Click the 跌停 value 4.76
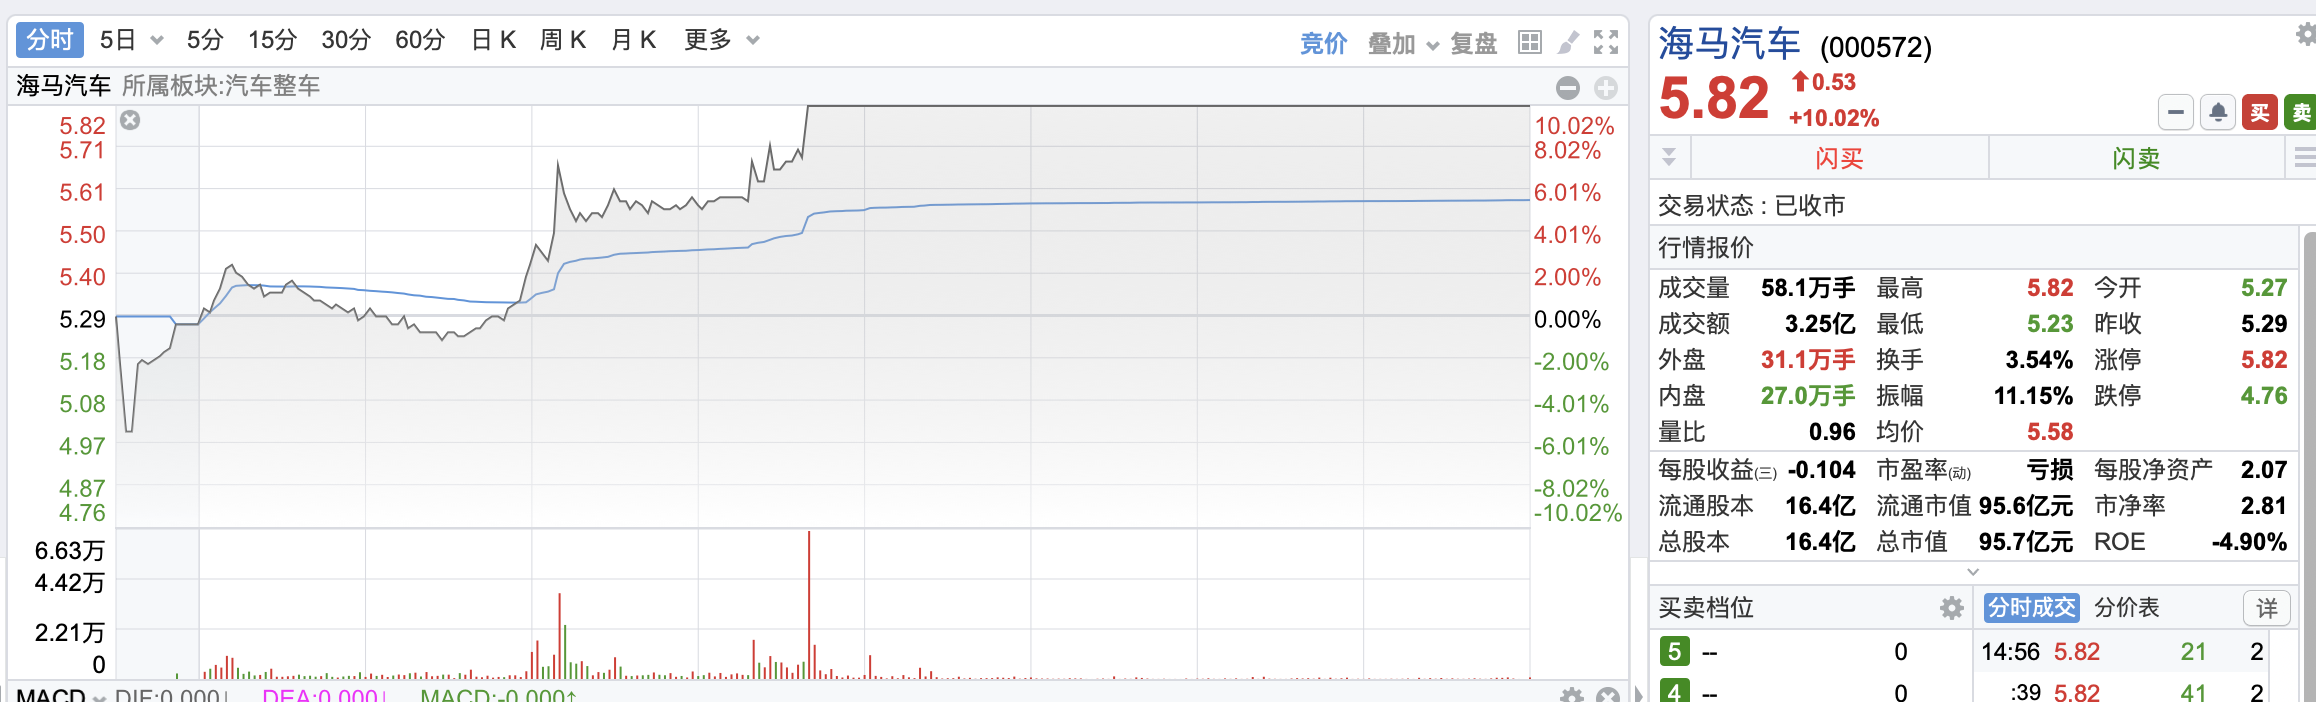This screenshot has width=2316, height=702. click(x=2264, y=396)
